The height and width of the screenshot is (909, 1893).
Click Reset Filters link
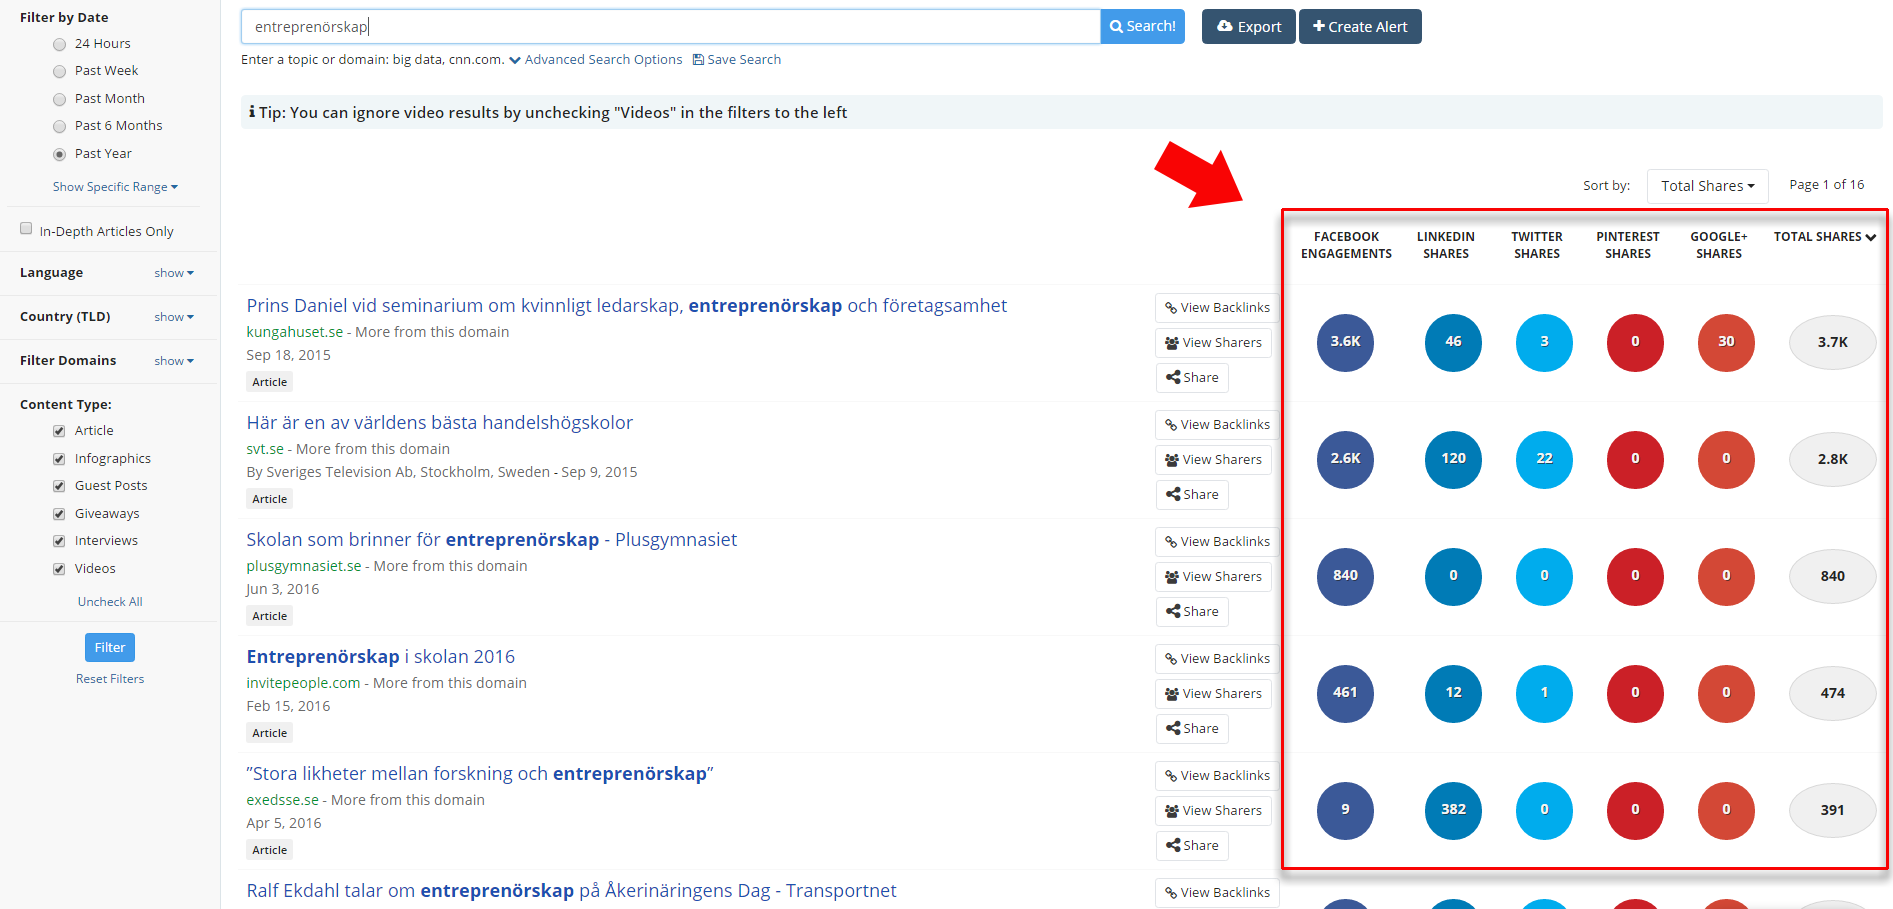[x=110, y=679]
